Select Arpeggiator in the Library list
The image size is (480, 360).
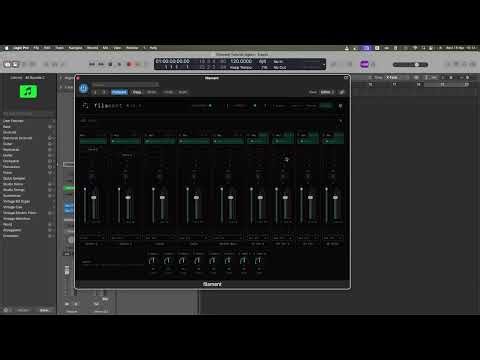(x=28, y=230)
